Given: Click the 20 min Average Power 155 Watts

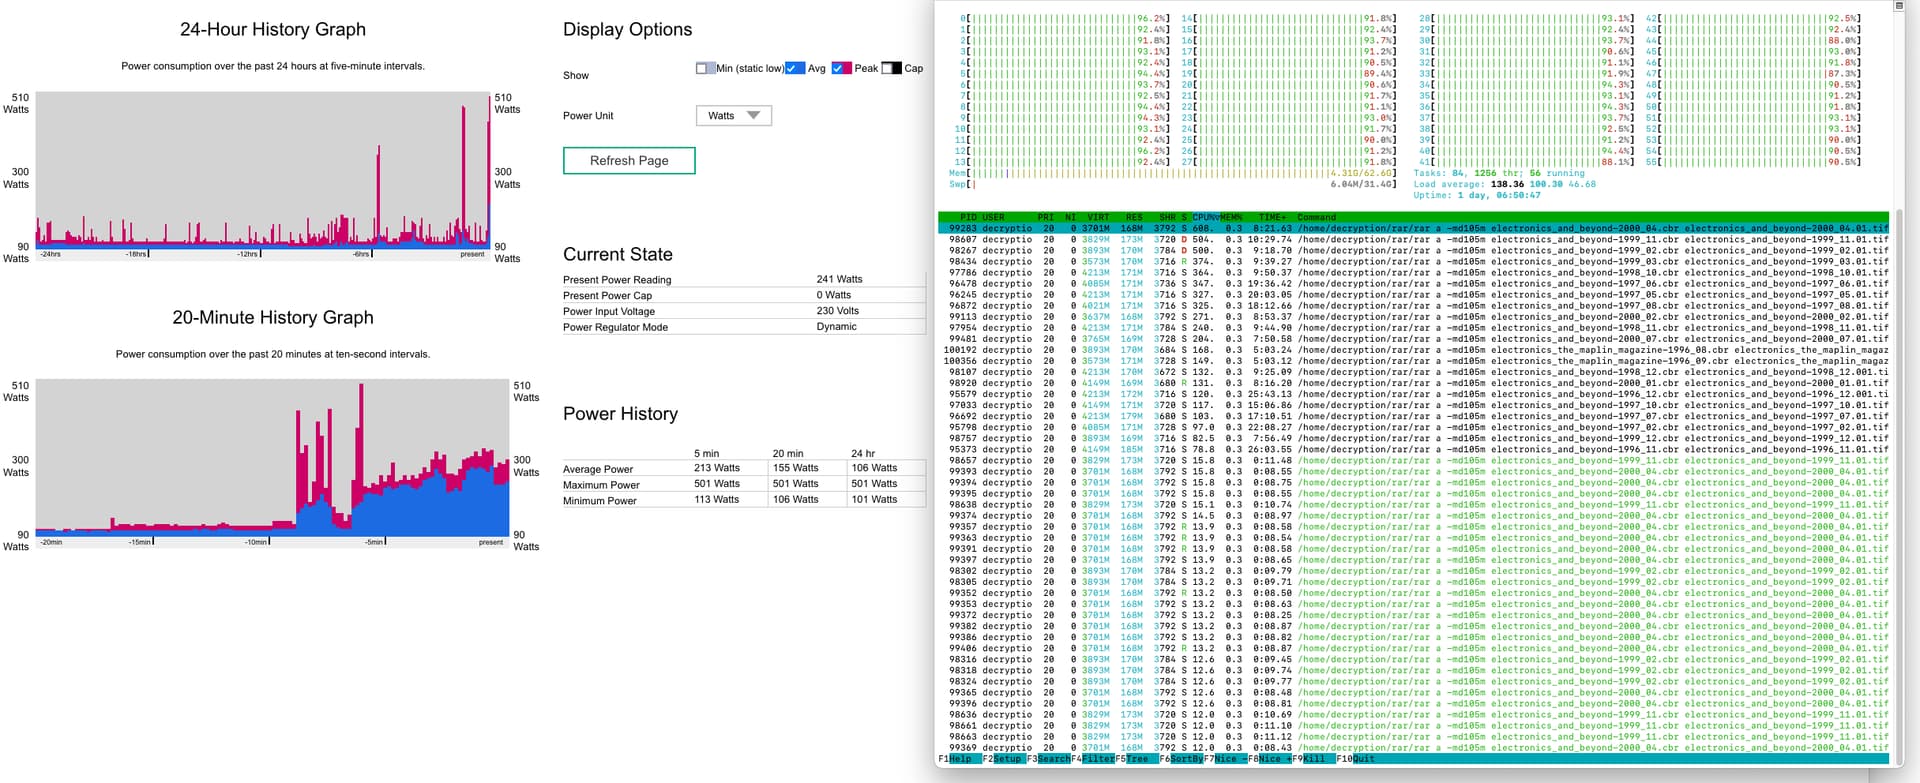Looking at the screenshot, I should (795, 468).
